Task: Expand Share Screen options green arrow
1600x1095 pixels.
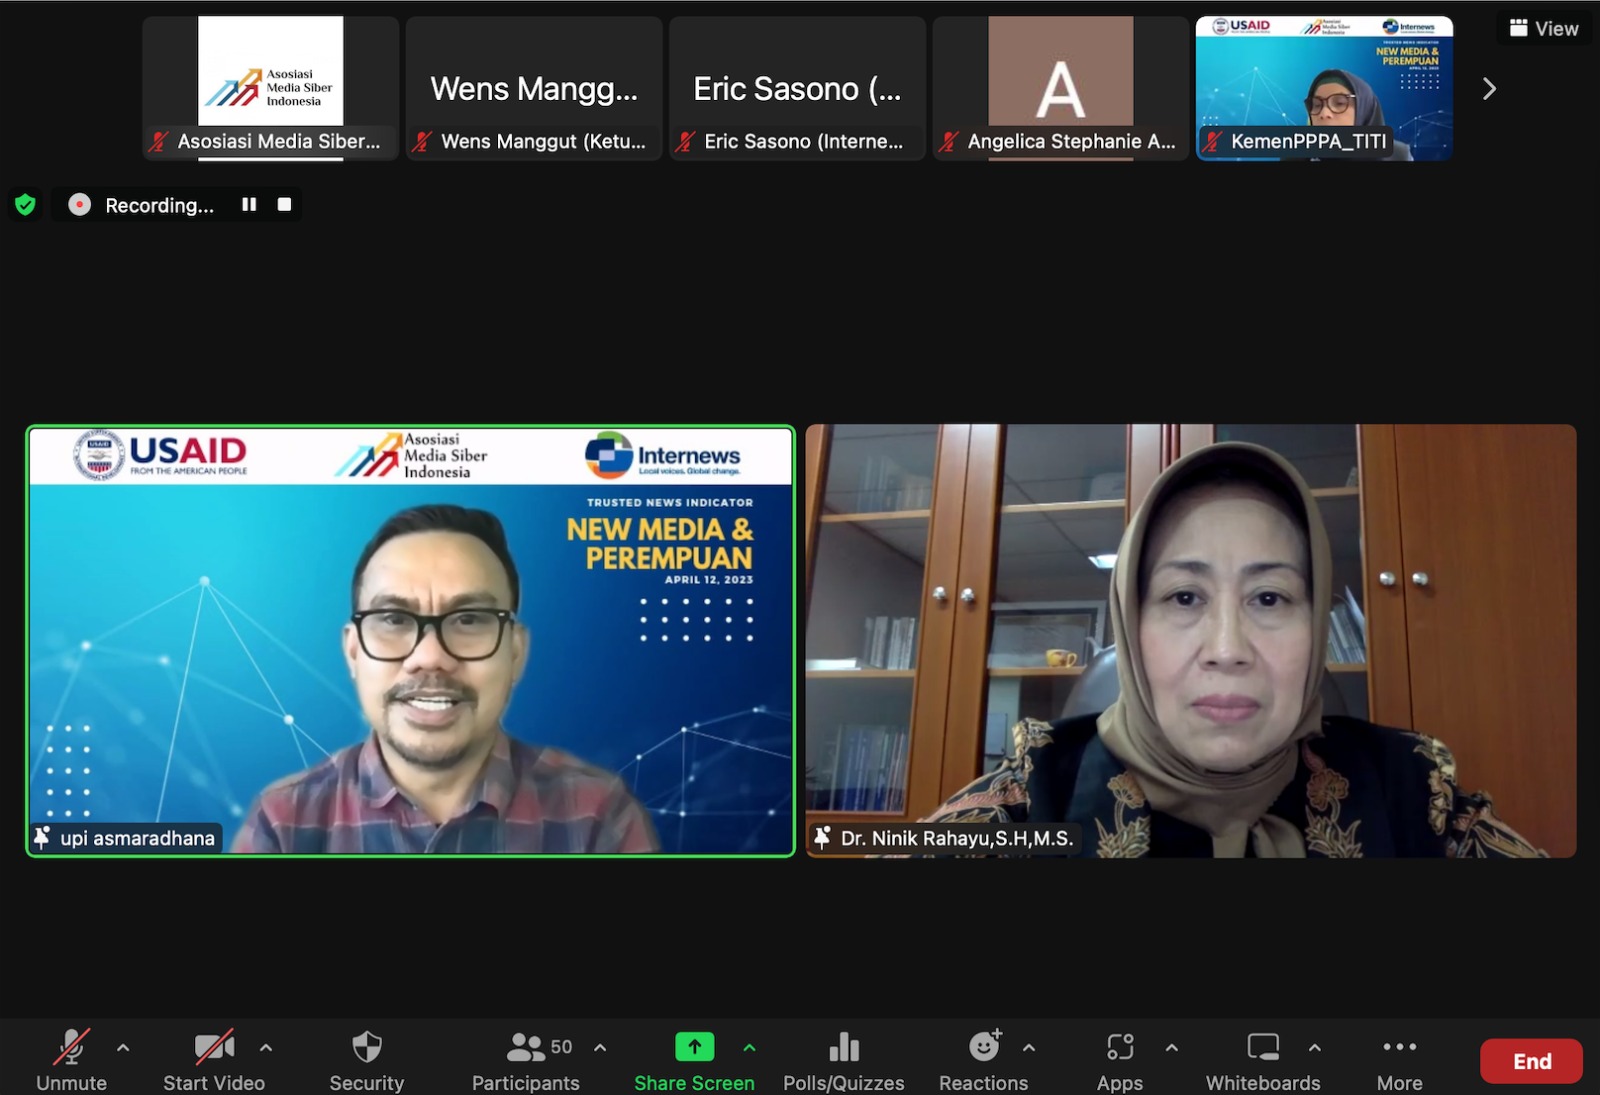Action: 749,1048
